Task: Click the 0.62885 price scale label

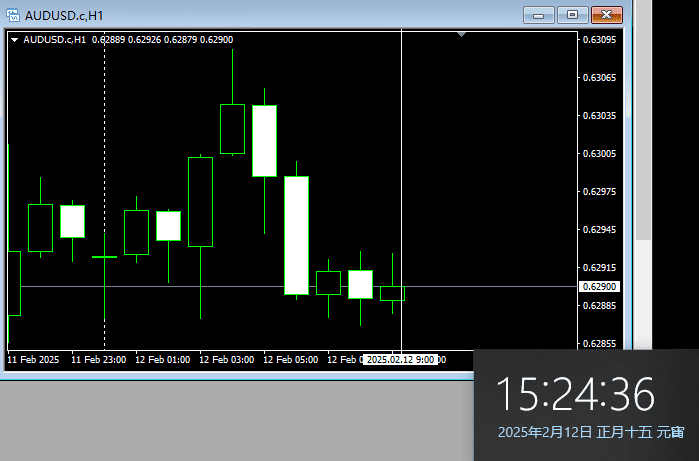Action: point(599,305)
